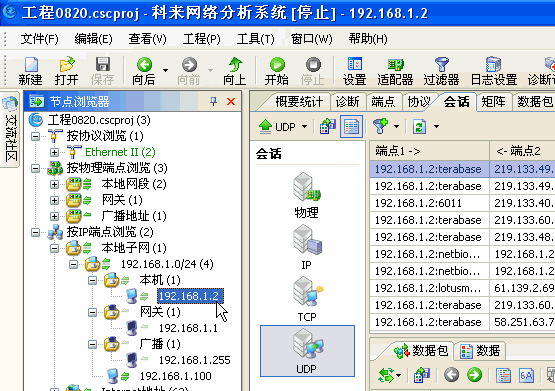Select the 192.168.1.255 broadcast node
The width and height of the screenshot is (555, 391).
[x=194, y=360]
